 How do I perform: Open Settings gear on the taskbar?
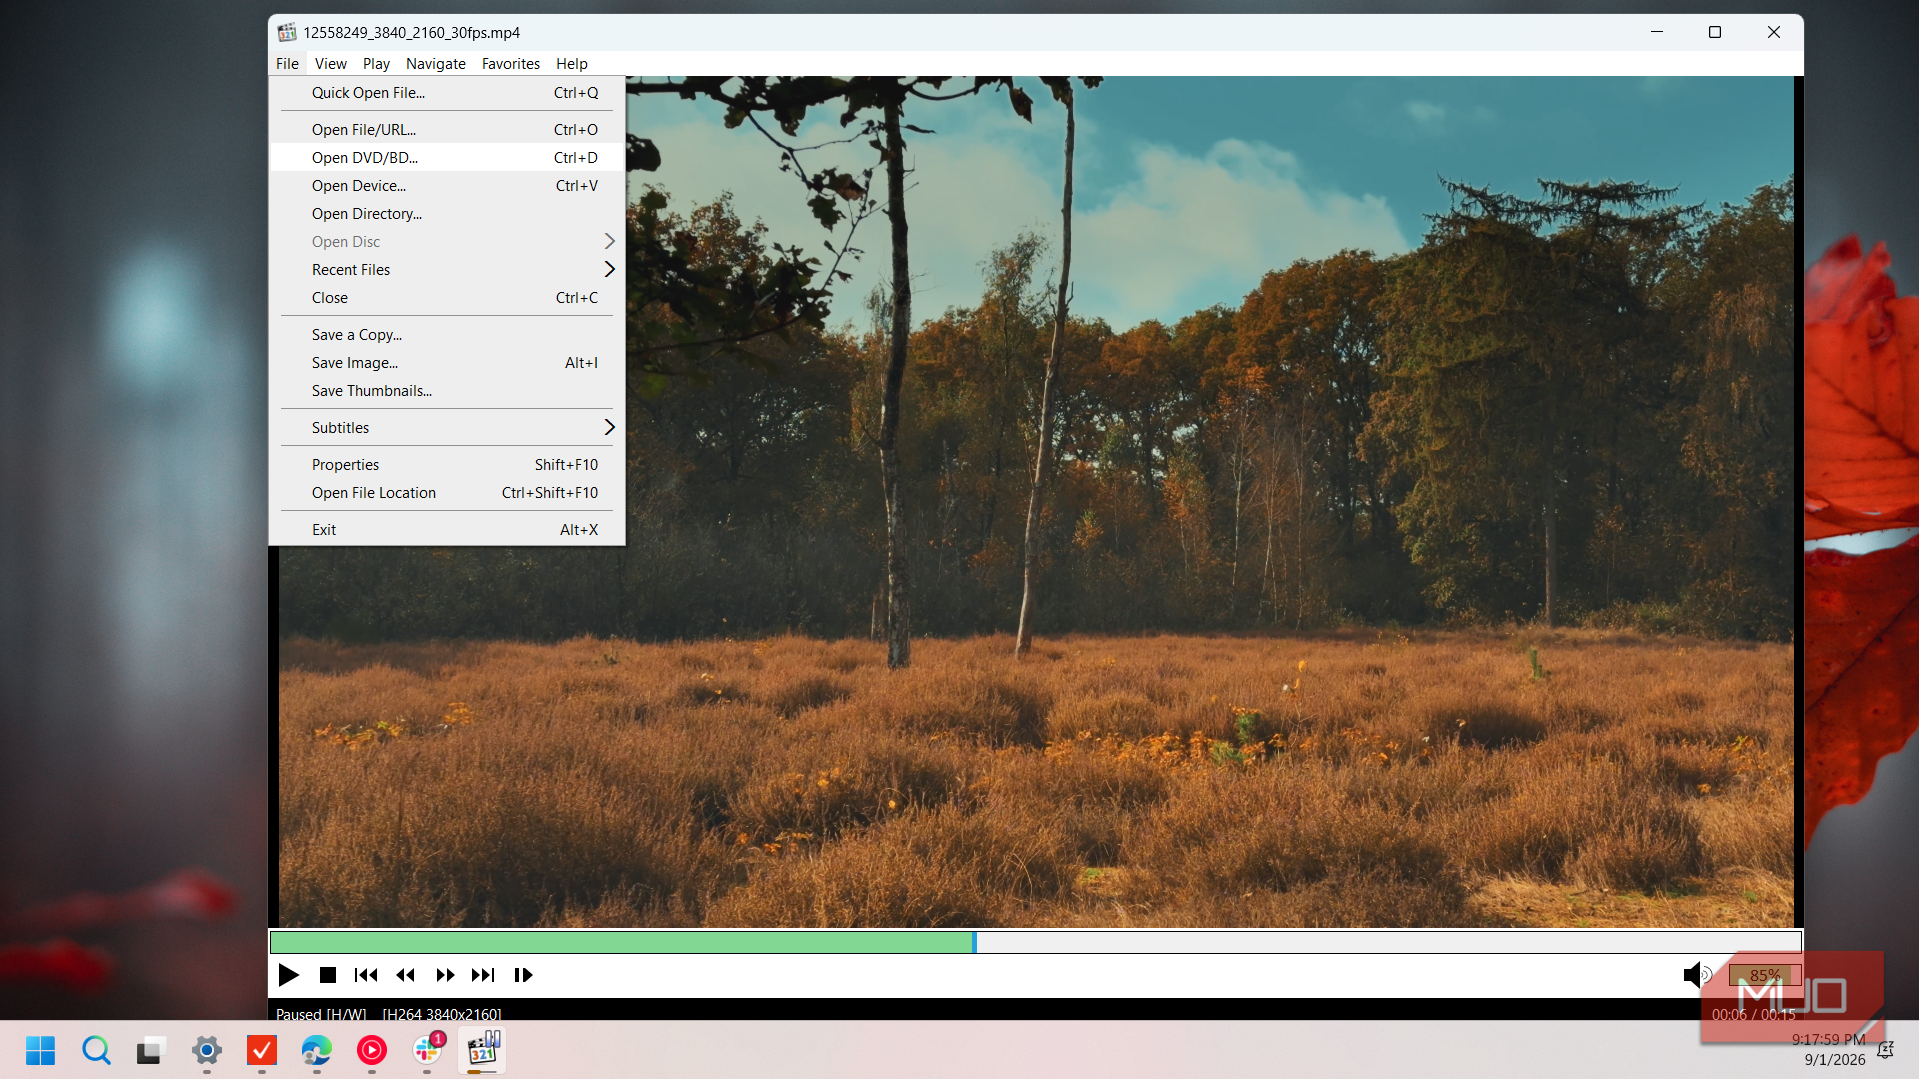click(x=207, y=1050)
